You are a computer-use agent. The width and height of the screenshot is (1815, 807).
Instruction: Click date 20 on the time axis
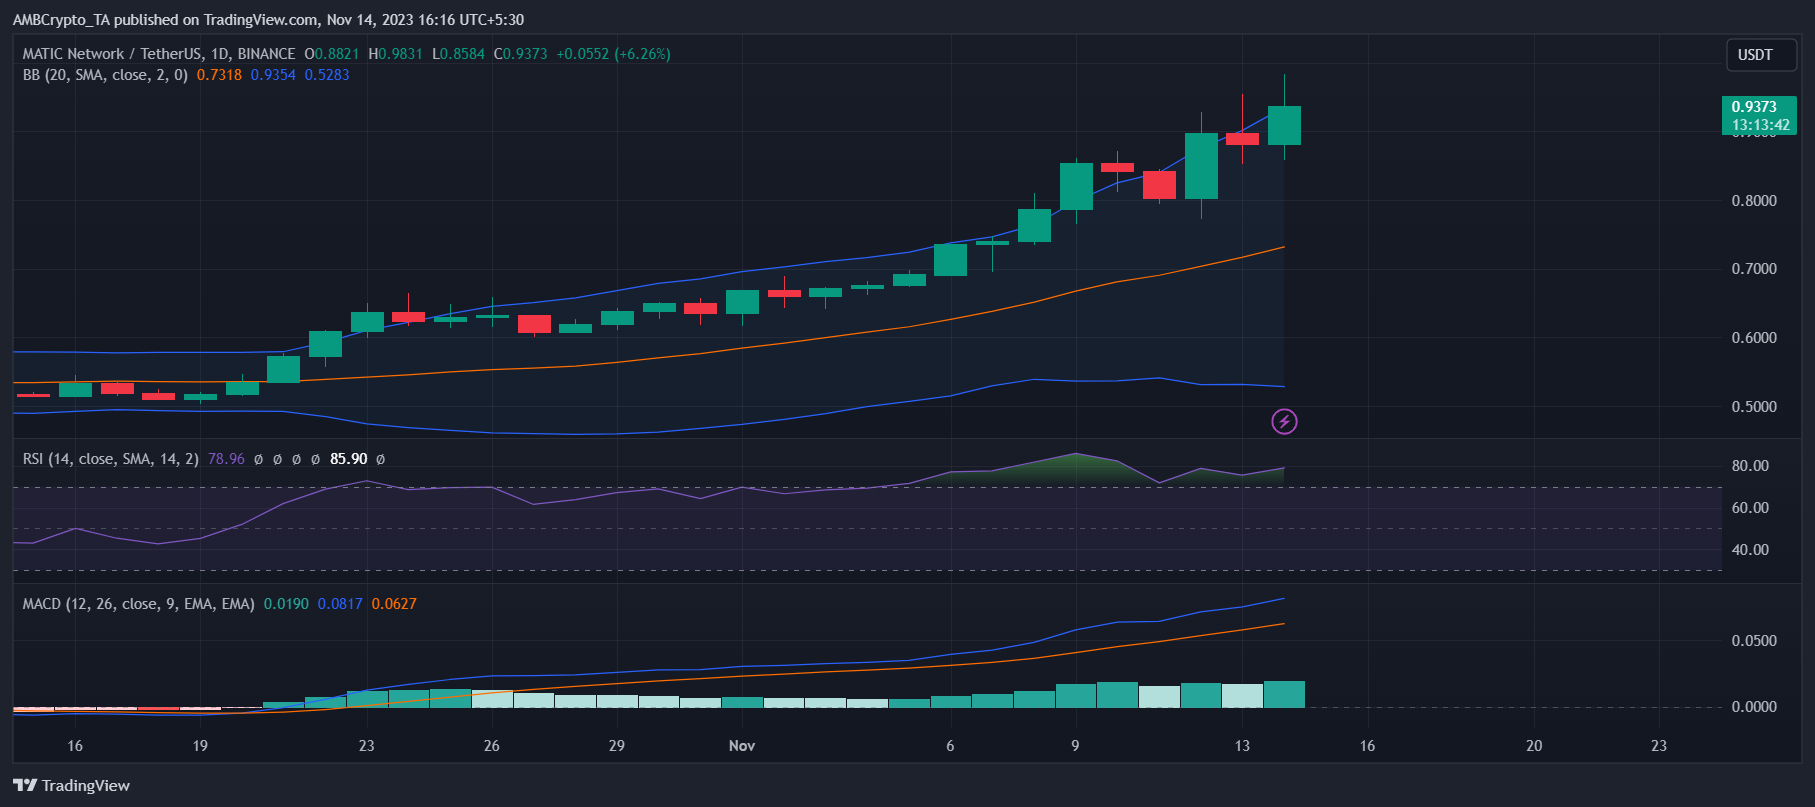click(x=1534, y=746)
